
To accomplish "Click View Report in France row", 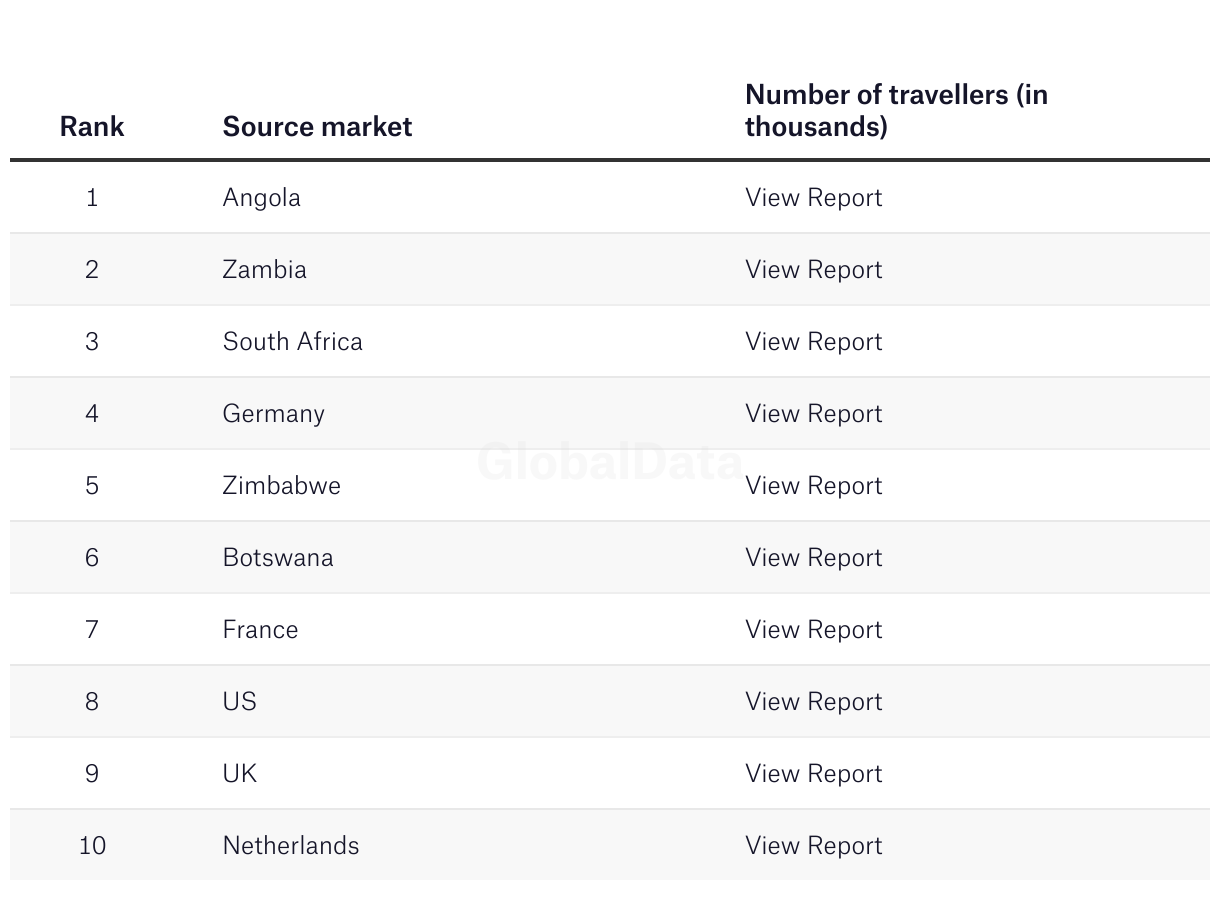I will (x=813, y=630).
